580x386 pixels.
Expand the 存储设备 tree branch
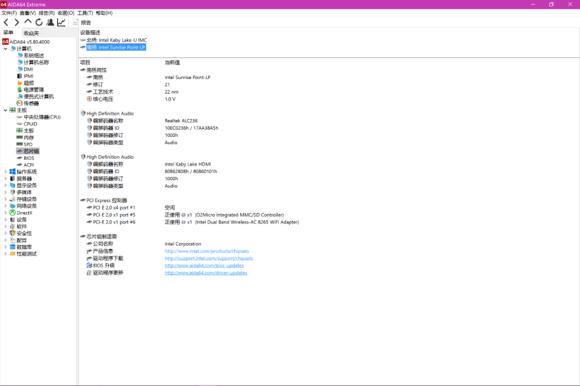(x=6, y=199)
